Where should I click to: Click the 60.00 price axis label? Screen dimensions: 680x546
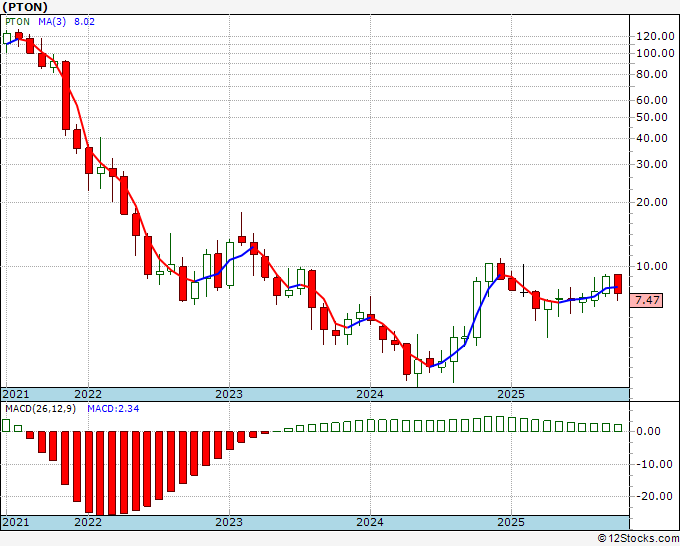click(651, 100)
